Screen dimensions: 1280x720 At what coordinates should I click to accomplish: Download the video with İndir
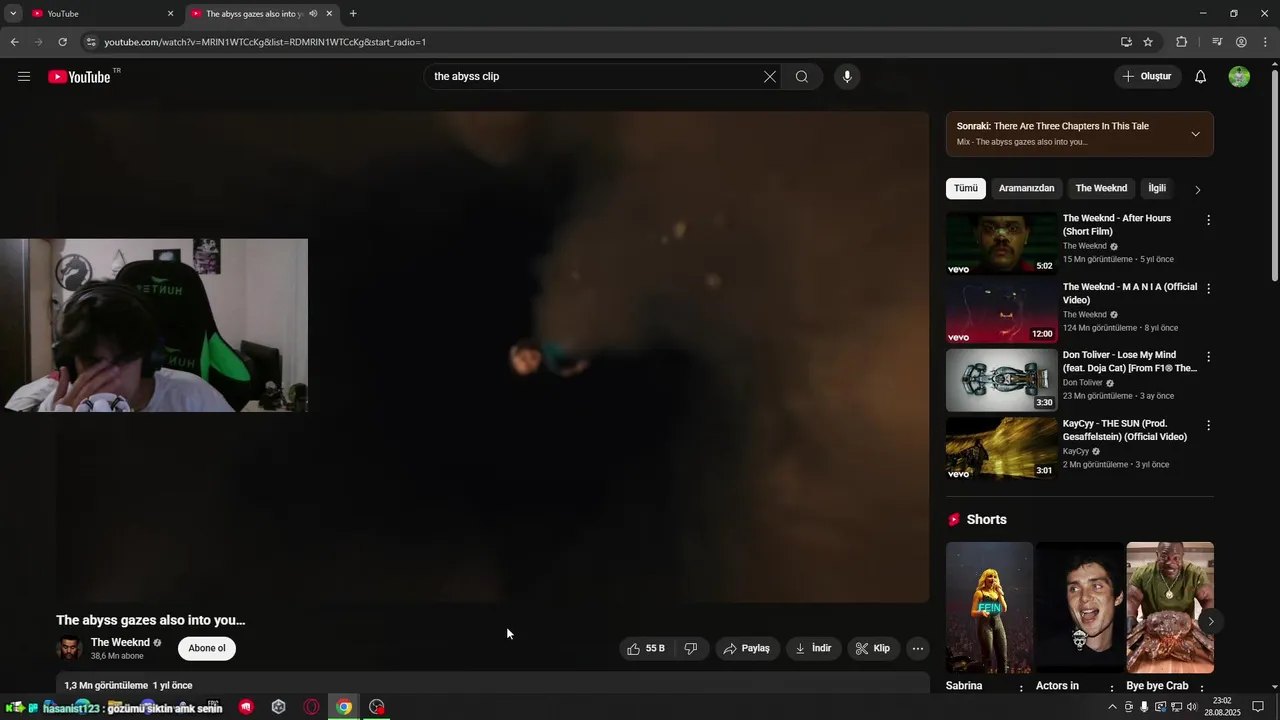tap(814, 649)
